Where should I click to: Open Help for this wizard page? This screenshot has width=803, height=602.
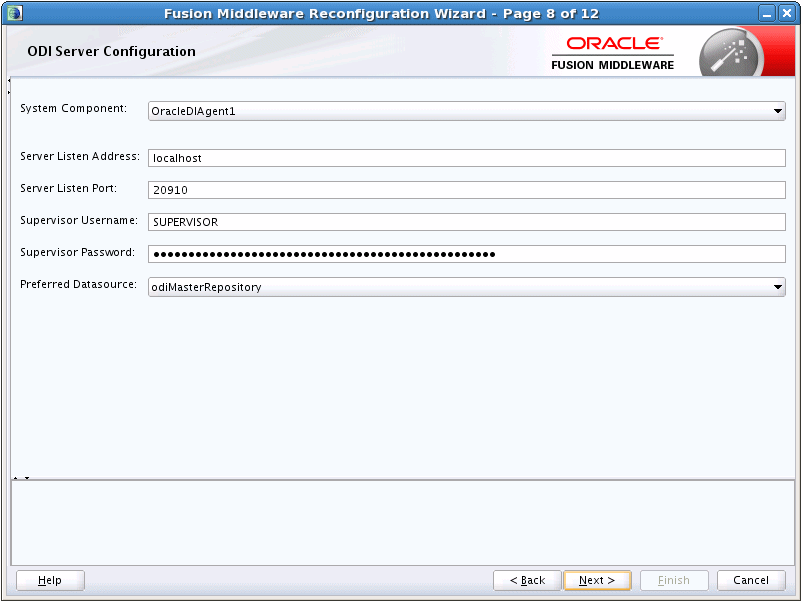click(x=50, y=580)
